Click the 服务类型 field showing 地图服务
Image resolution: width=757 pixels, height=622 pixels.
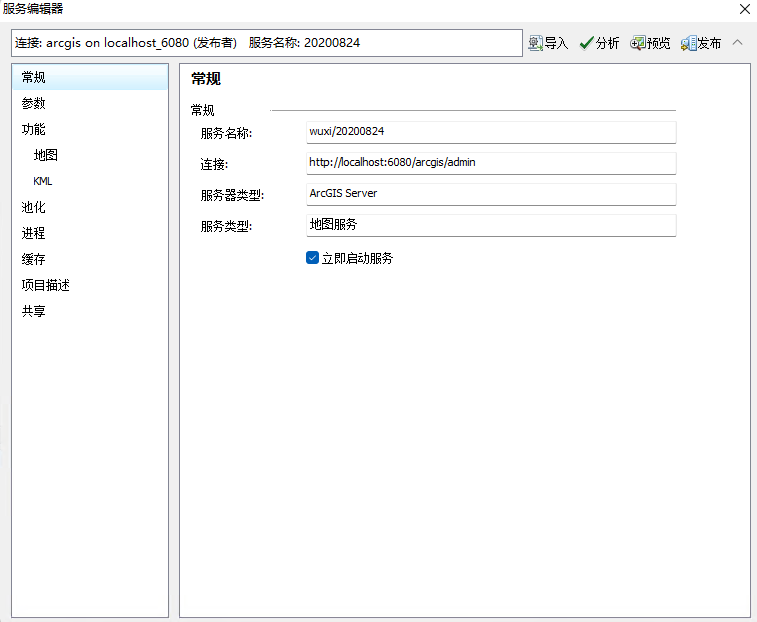[490, 225]
